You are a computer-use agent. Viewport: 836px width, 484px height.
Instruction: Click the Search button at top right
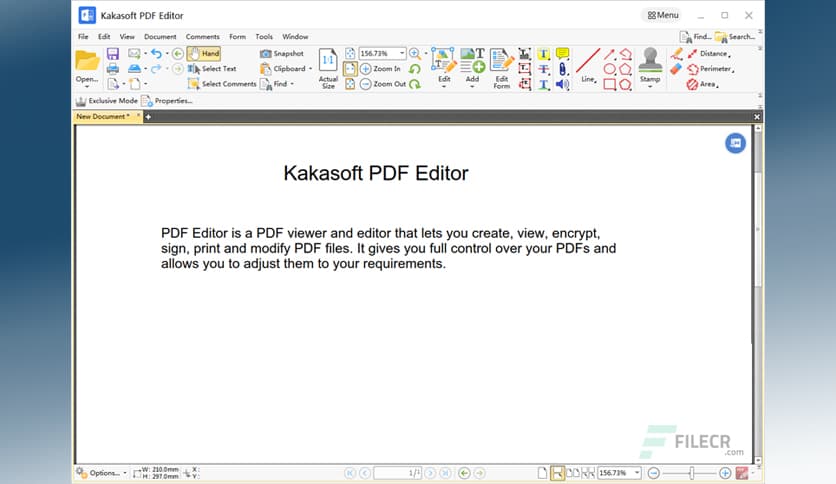tap(735, 37)
